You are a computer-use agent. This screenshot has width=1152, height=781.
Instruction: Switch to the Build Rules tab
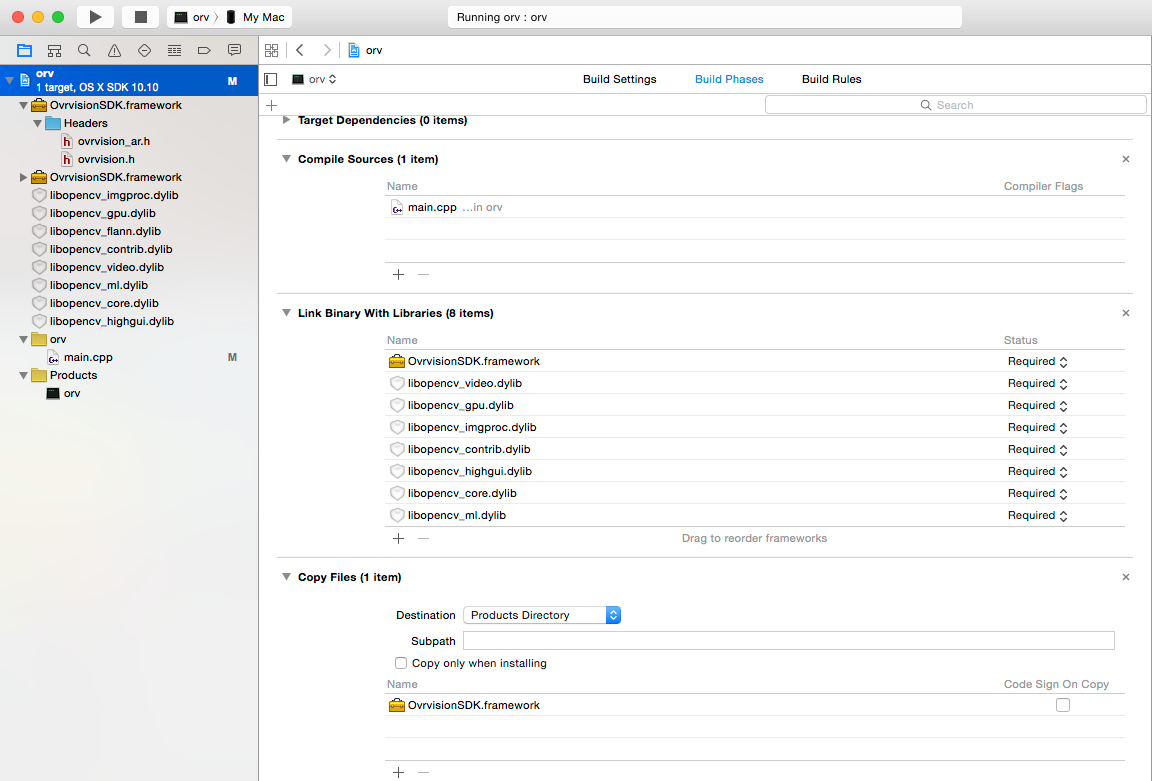832,79
